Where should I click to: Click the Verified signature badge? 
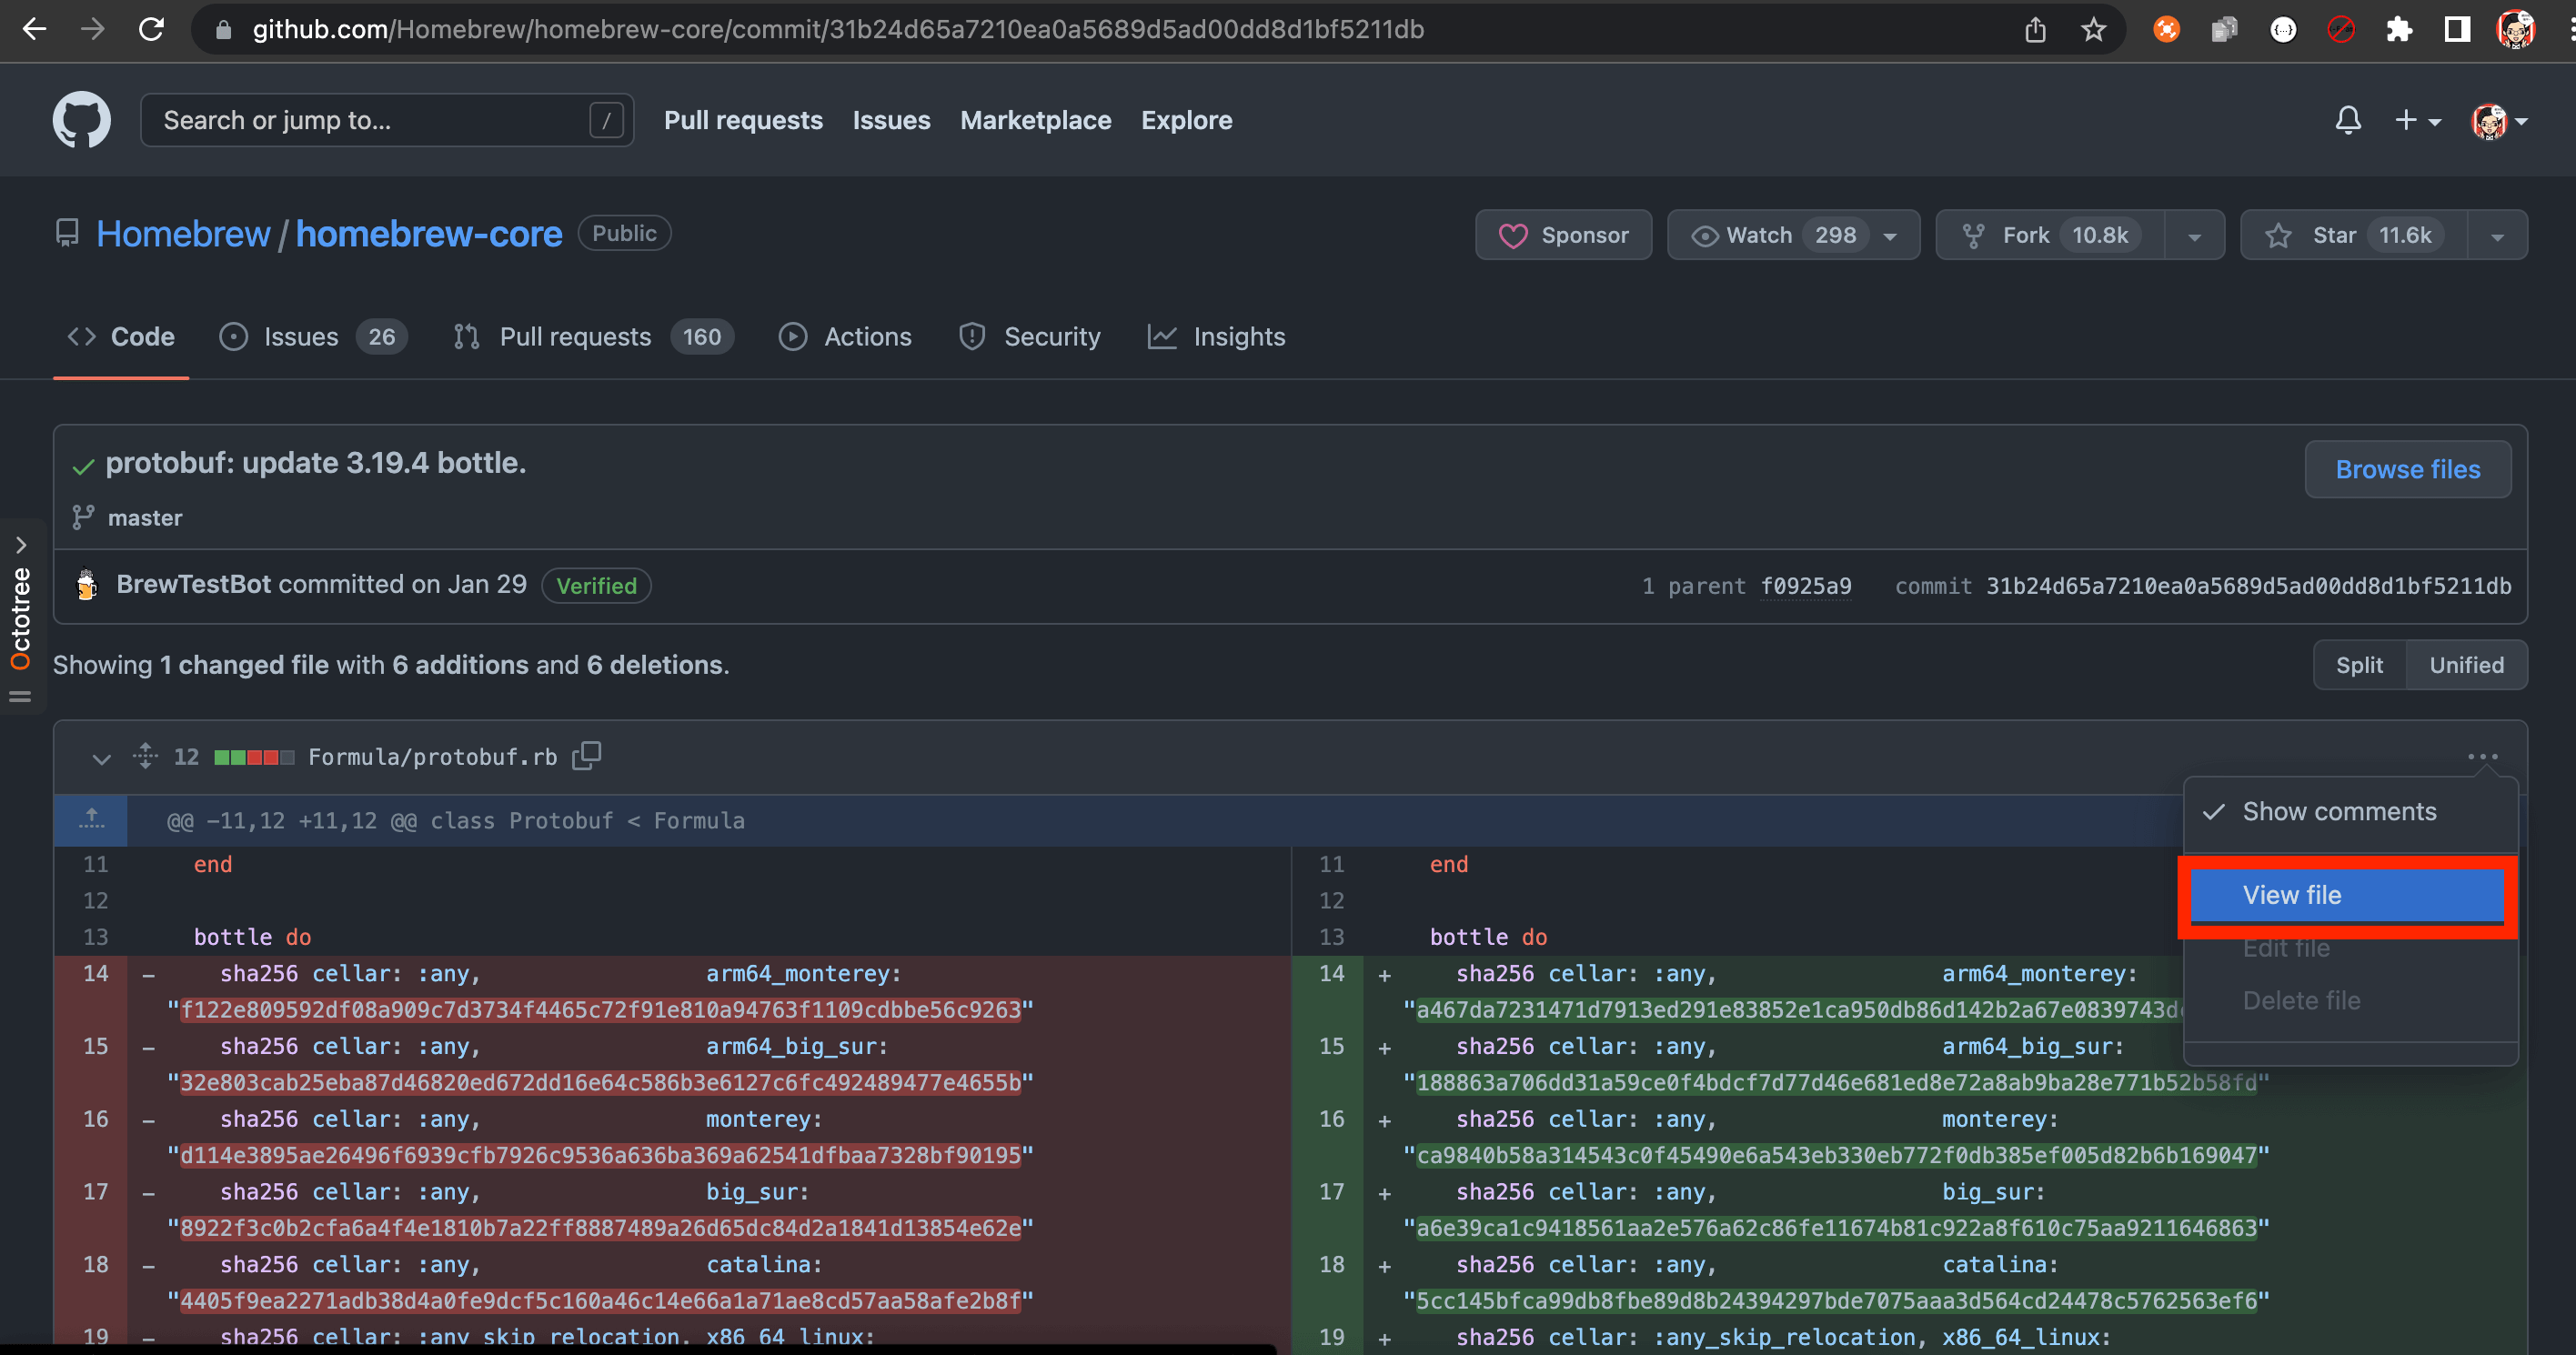tap(596, 586)
